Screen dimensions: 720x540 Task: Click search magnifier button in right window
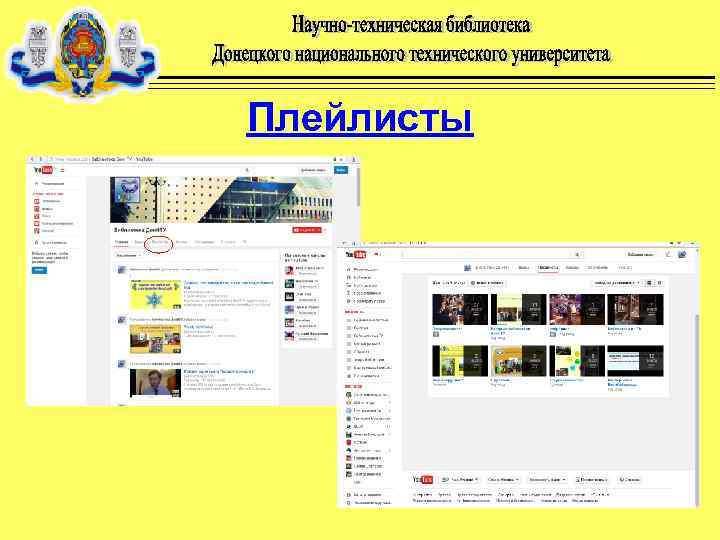(x=577, y=254)
